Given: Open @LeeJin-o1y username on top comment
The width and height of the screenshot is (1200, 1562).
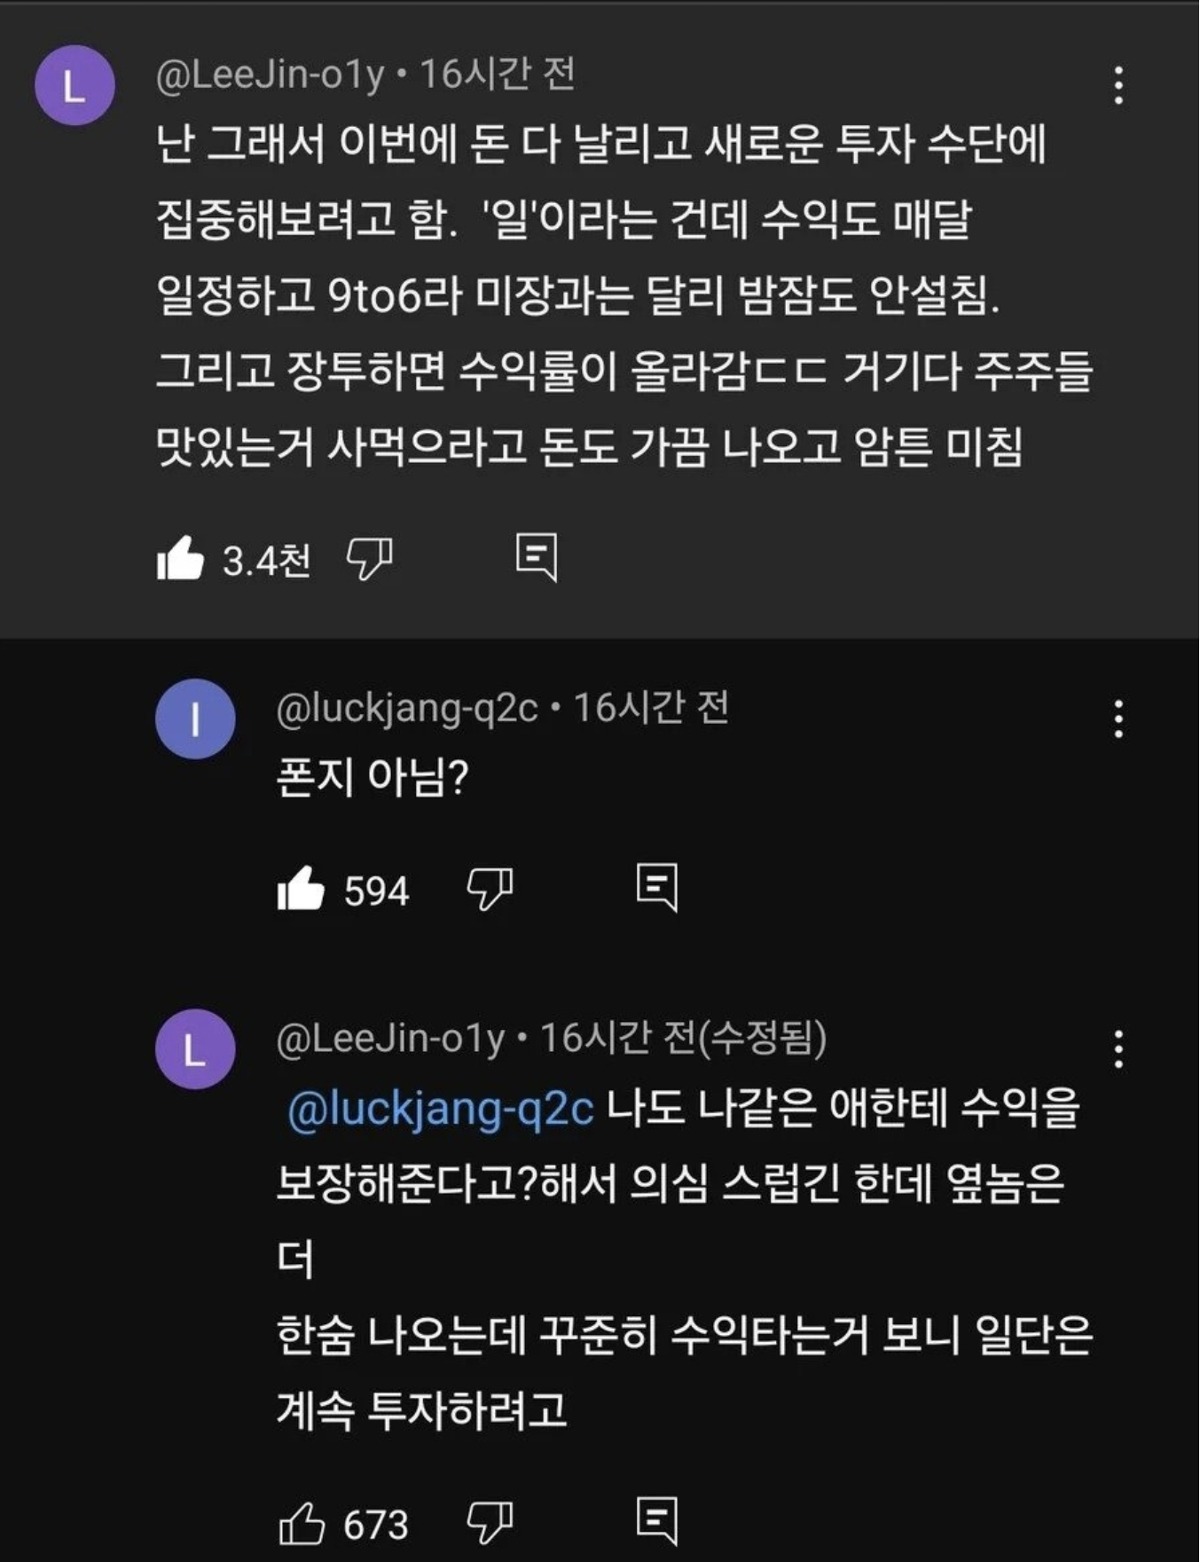Looking at the screenshot, I should (x=270, y=75).
